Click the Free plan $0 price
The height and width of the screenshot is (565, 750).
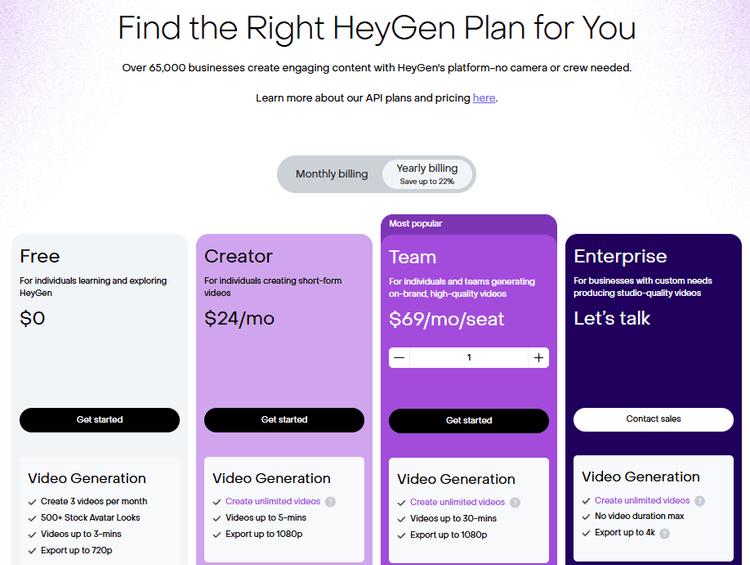[x=32, y=318]
